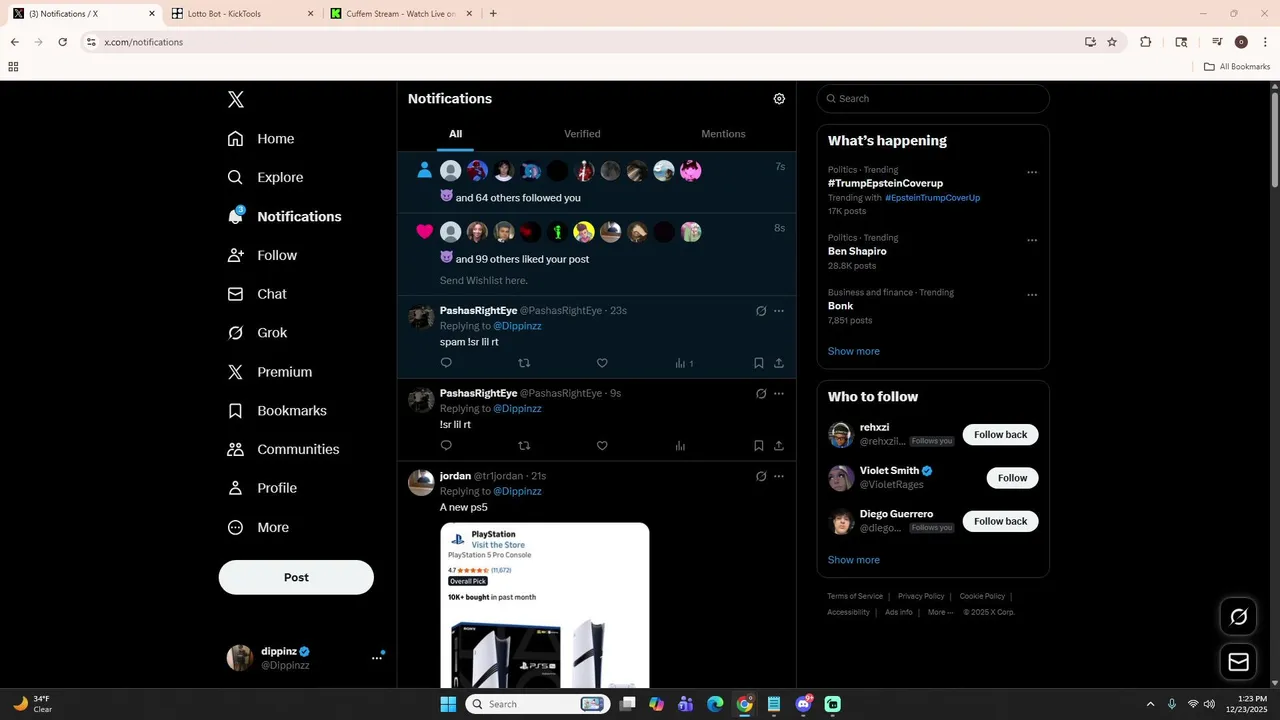Open the PlayStation 5 image in jordan's post
The width and height of the screenshot is (1280, 720).
click(545, 605)
